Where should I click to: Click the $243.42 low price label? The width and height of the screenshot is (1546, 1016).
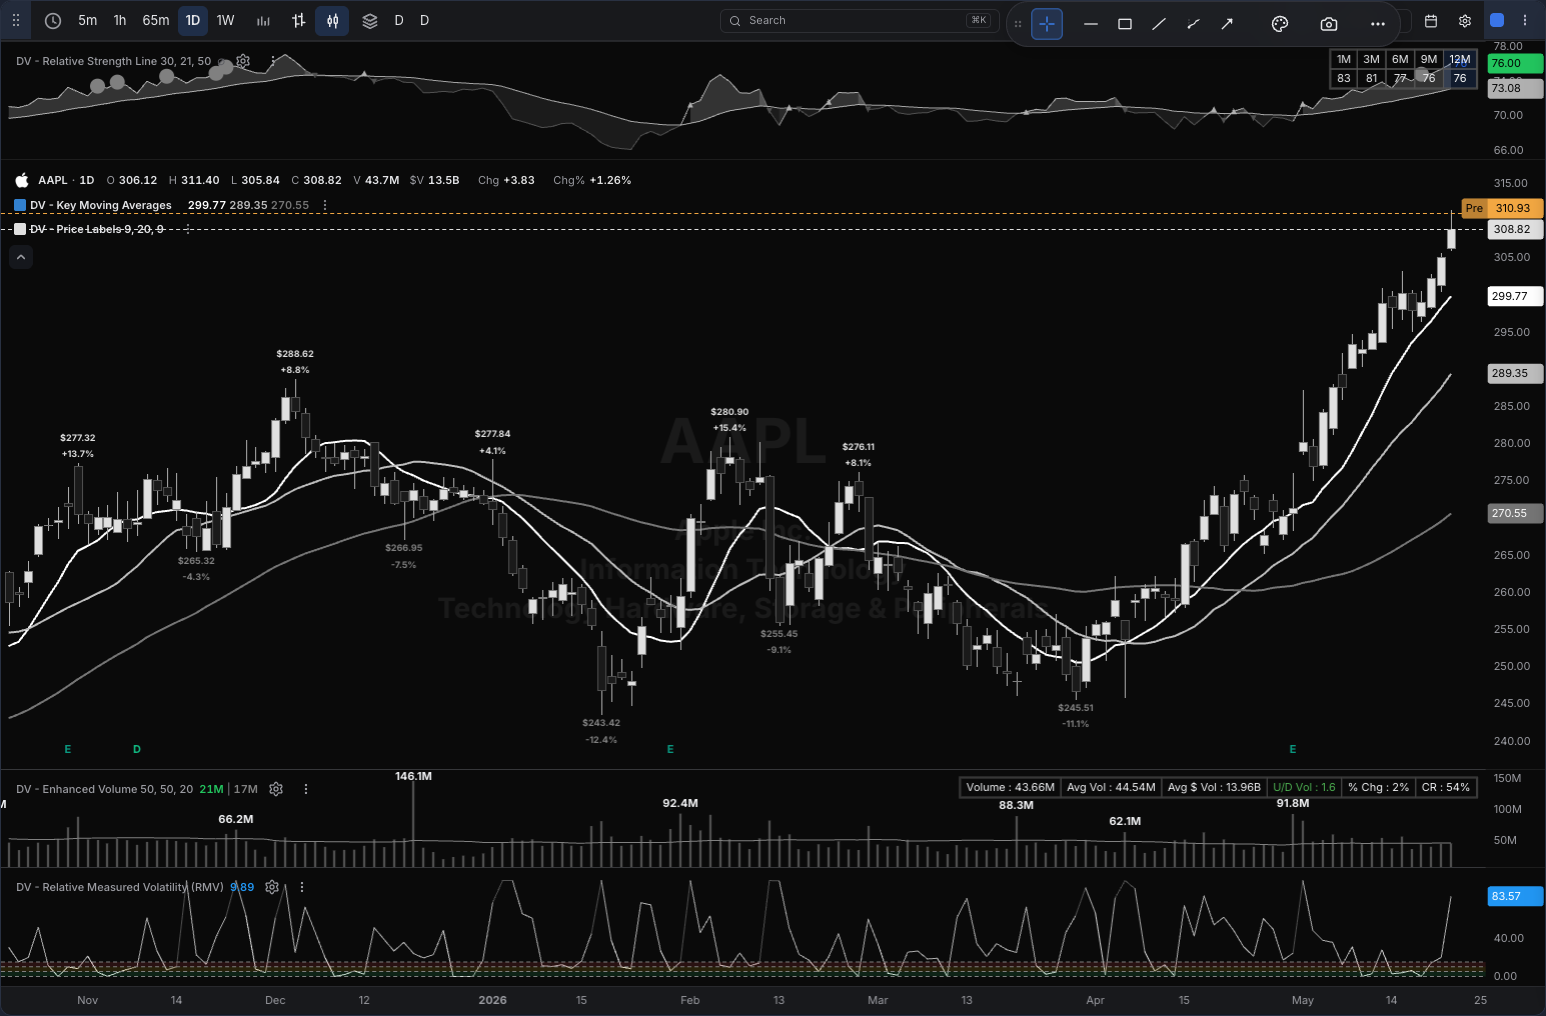(x=601, y=723)
